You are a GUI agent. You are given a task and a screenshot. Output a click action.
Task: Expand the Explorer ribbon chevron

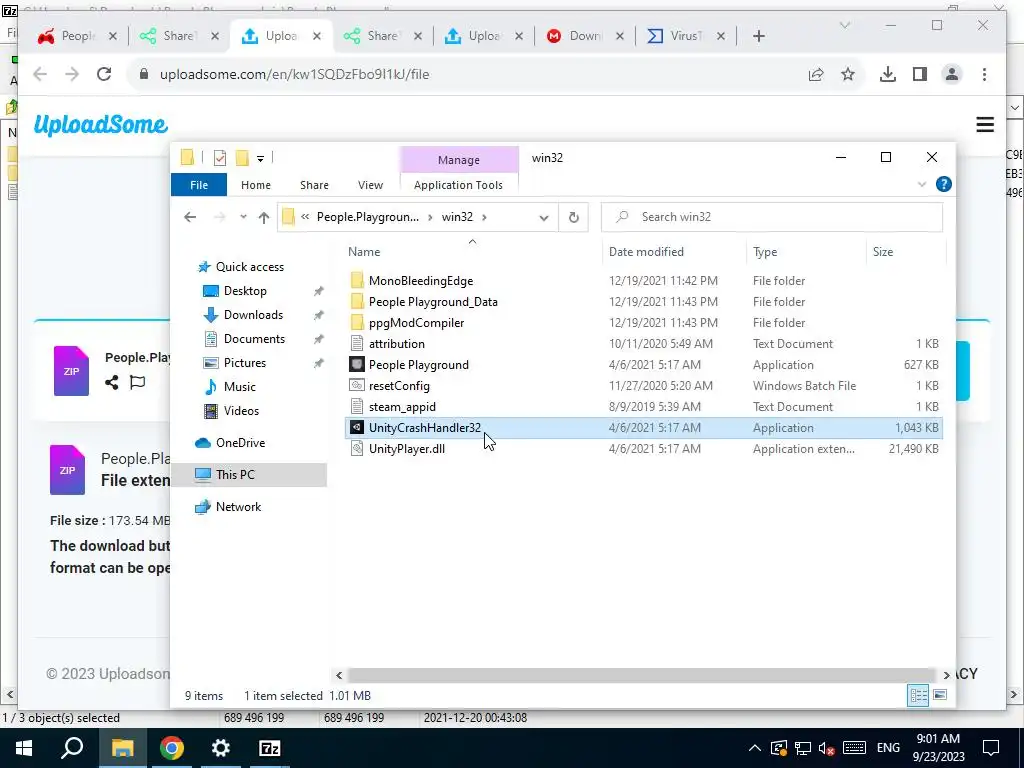[922, 184]
